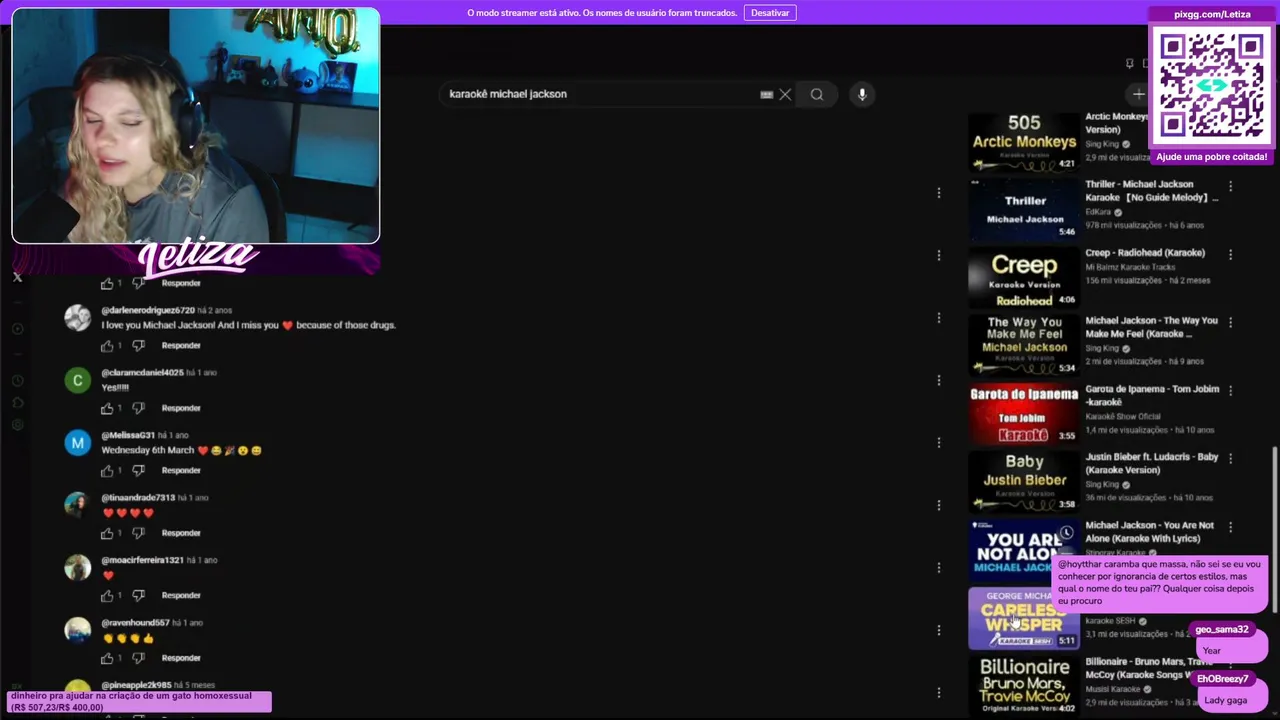
Task: Open the on-screen keyboard icon in search
Action: click(x=766, y=94)
